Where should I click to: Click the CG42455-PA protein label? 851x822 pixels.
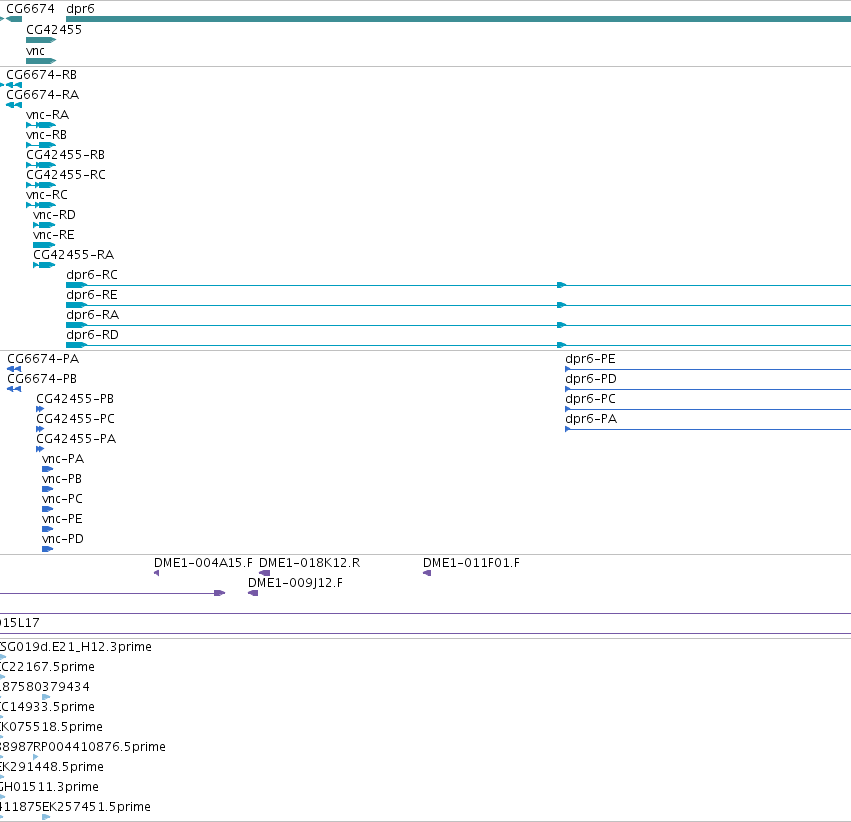coord(76,438)
